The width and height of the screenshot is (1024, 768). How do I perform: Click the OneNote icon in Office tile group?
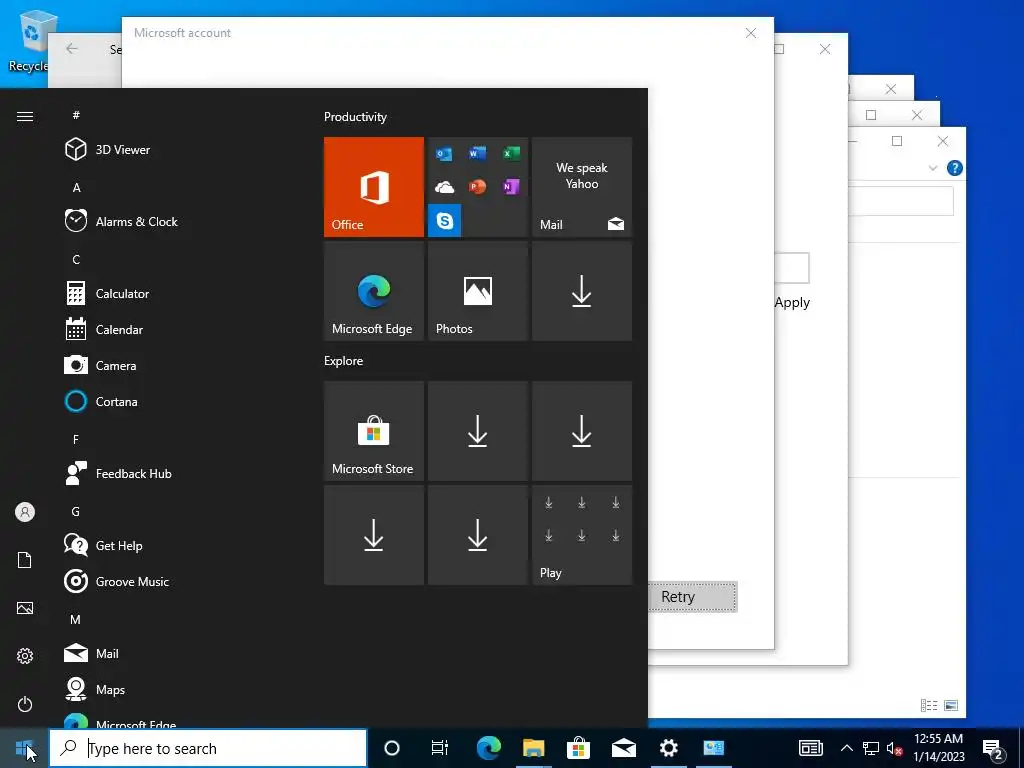pos(511,187)
